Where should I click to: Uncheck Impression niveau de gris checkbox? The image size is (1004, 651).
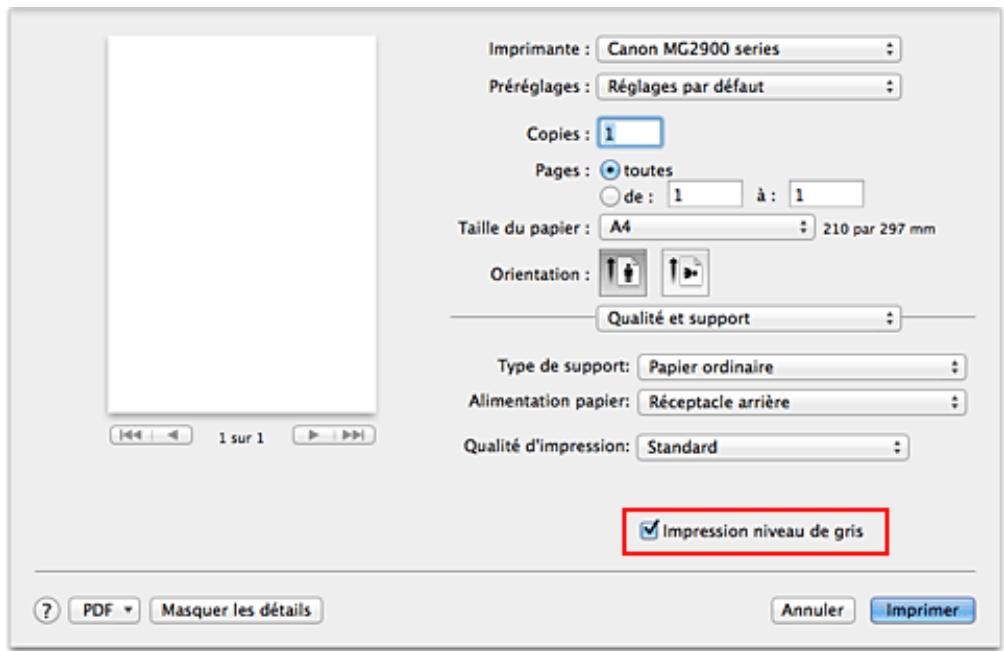pos(649,530)
